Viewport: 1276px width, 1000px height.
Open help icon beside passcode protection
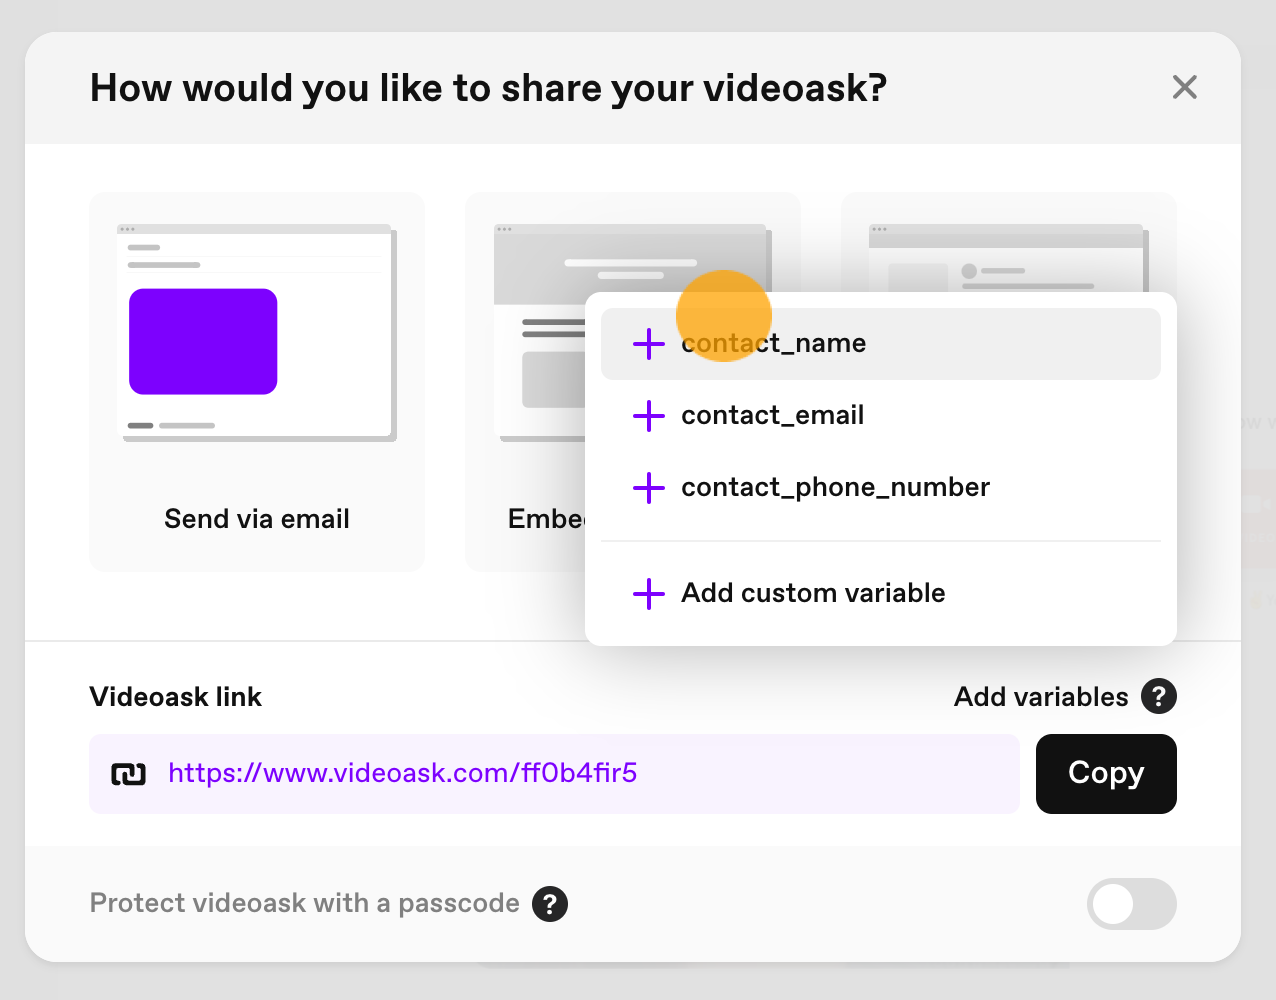(550, 904)
